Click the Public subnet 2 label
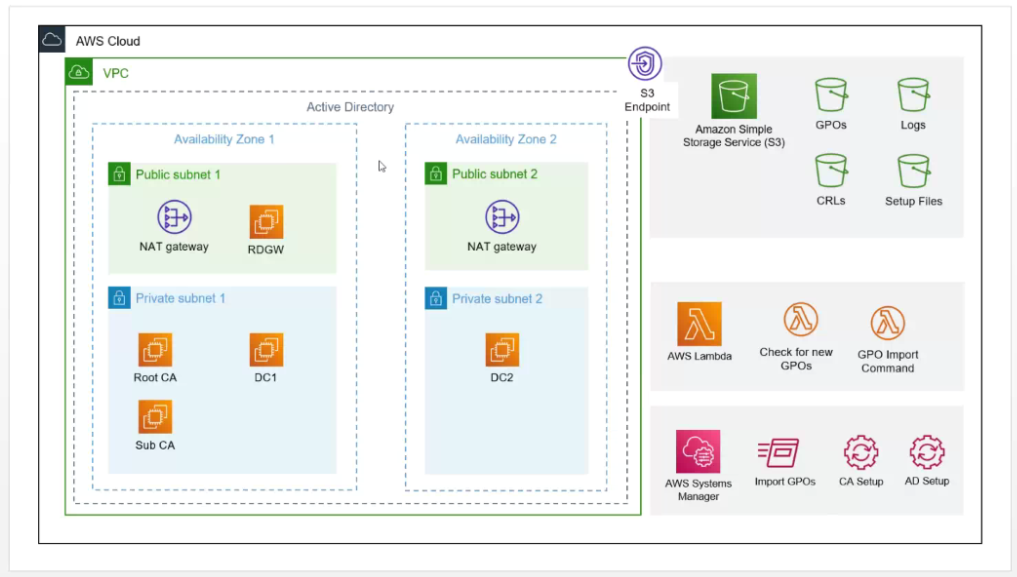 tap(495, 174)
